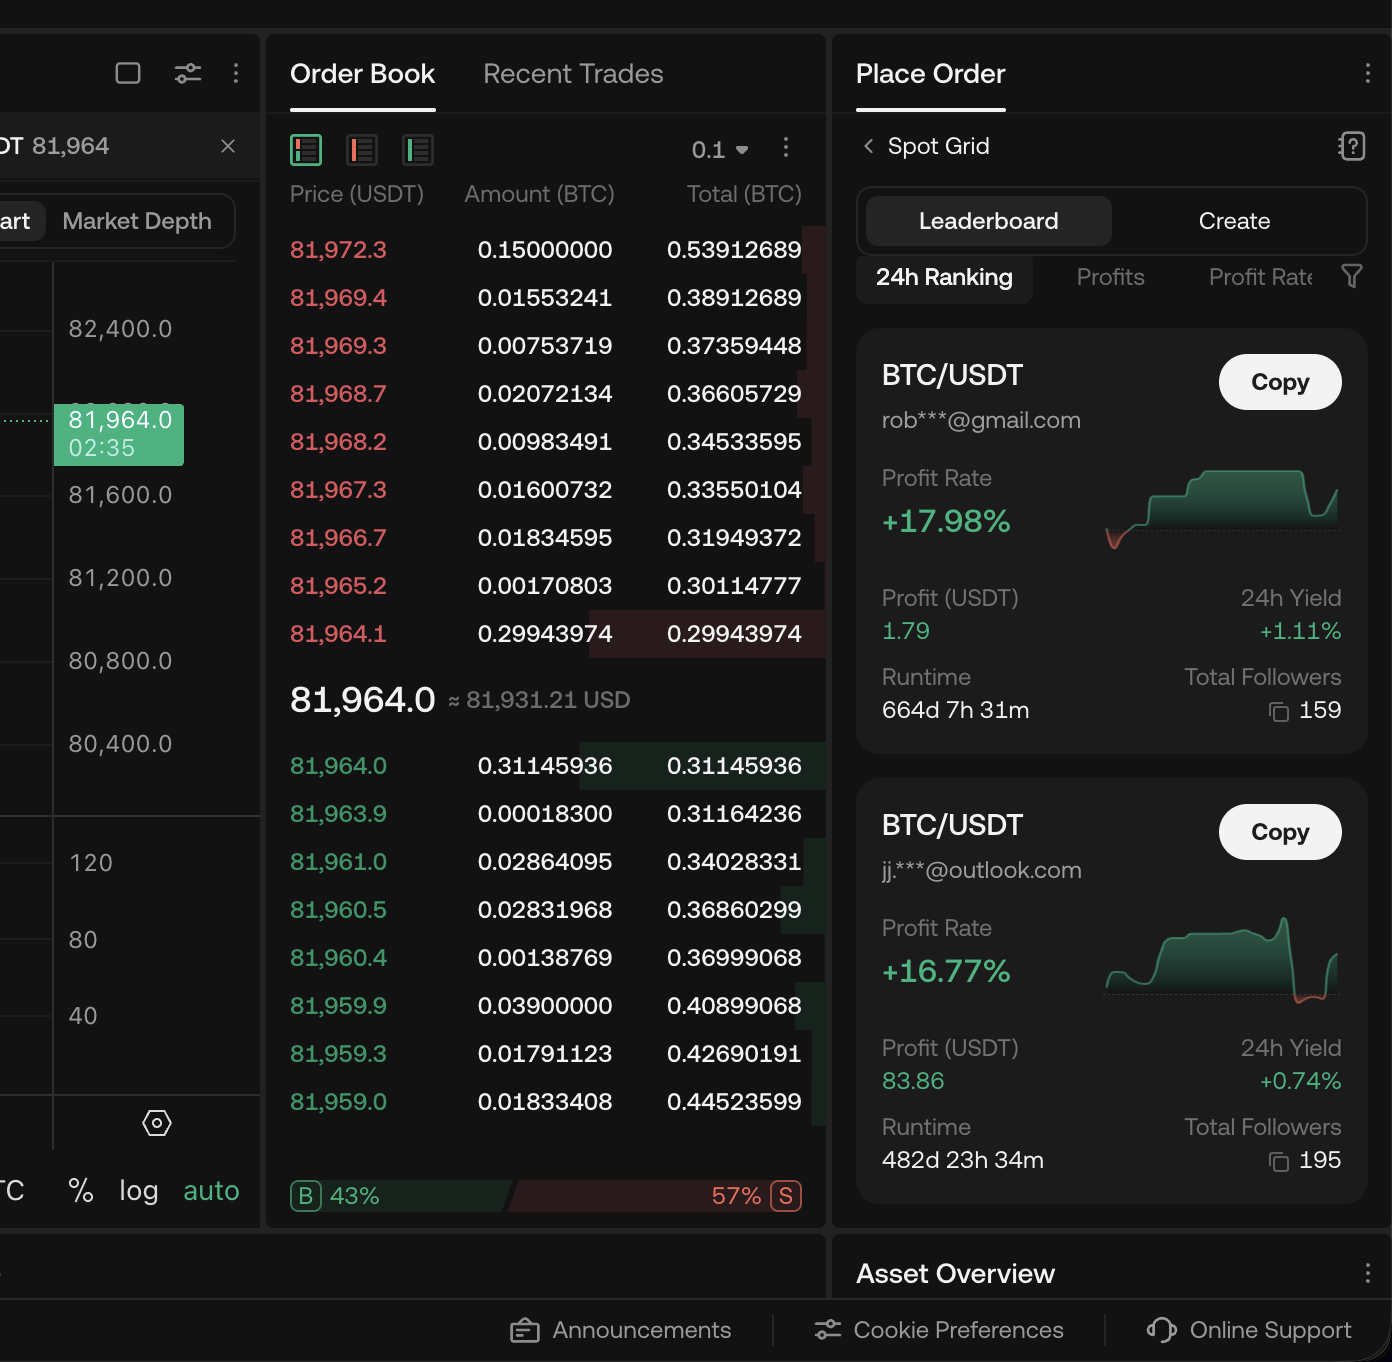Go back from Spot Grid with the chevron
Image resolution: width=1392 pixels, height=1362 pixels.
pyautogui.click(x=868, y=146)
